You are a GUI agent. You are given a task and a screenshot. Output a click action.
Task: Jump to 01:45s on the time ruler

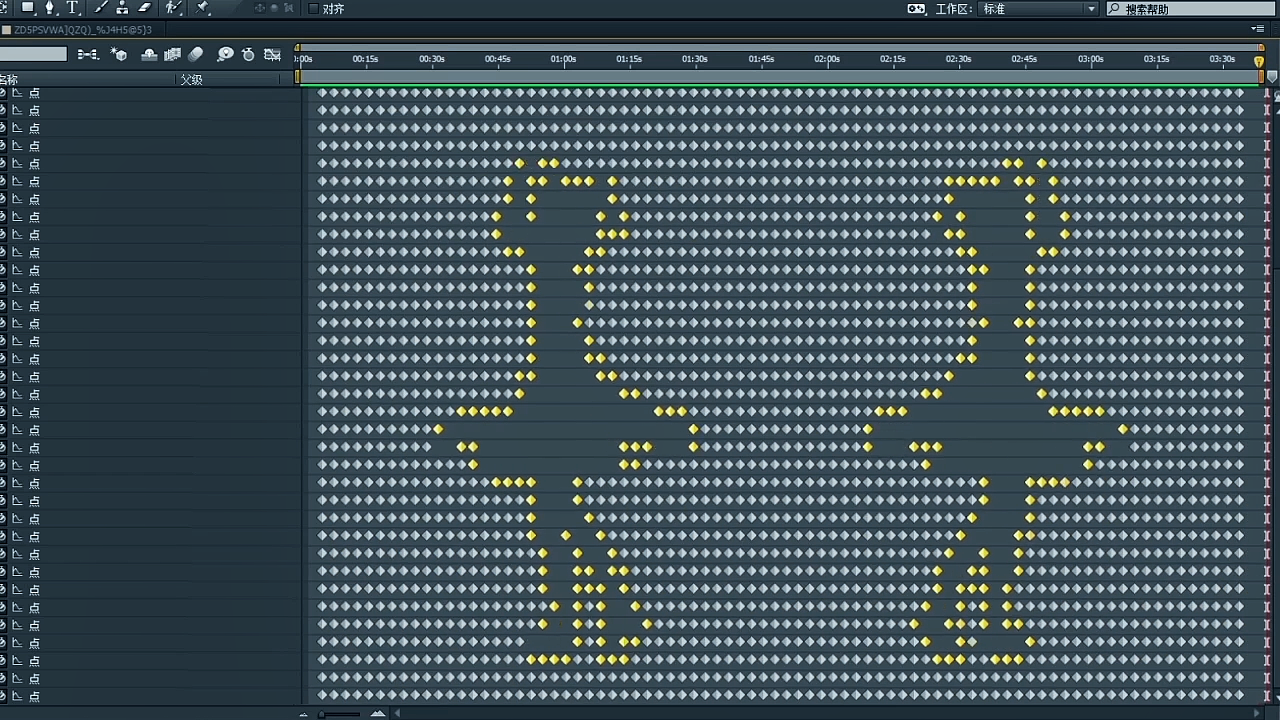click(x=761, y=59)
